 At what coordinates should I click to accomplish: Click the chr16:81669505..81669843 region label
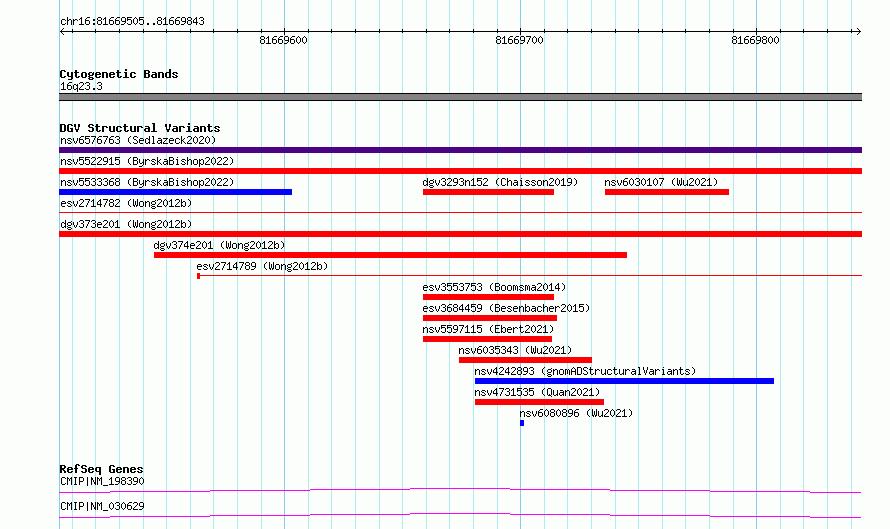[x=132, y=22]
